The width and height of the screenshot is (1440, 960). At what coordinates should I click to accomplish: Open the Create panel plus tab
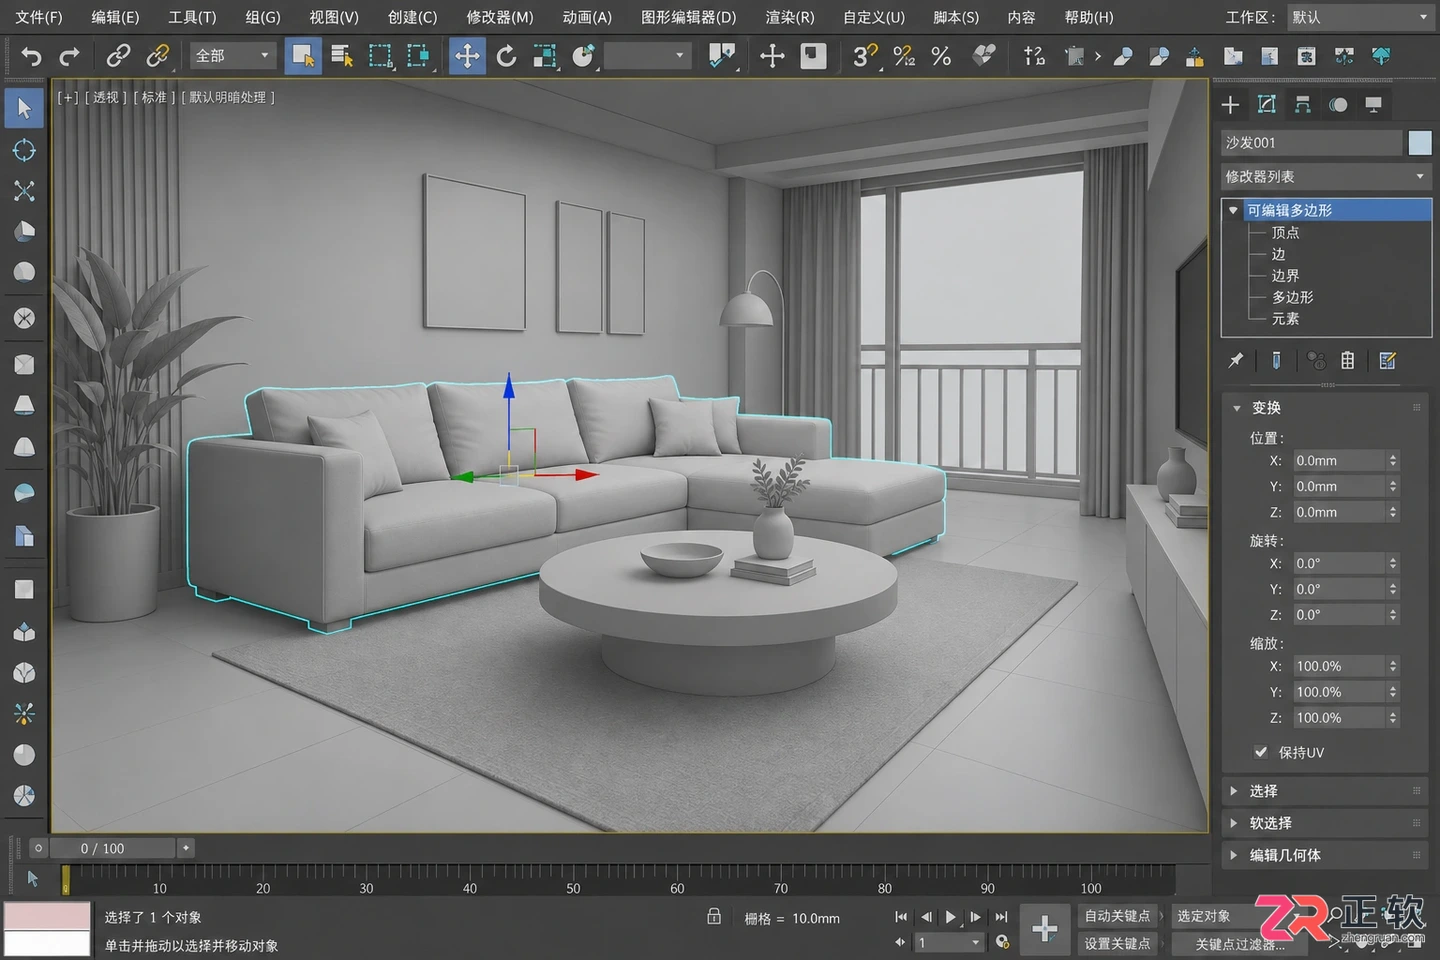[x=1230, y=105]
